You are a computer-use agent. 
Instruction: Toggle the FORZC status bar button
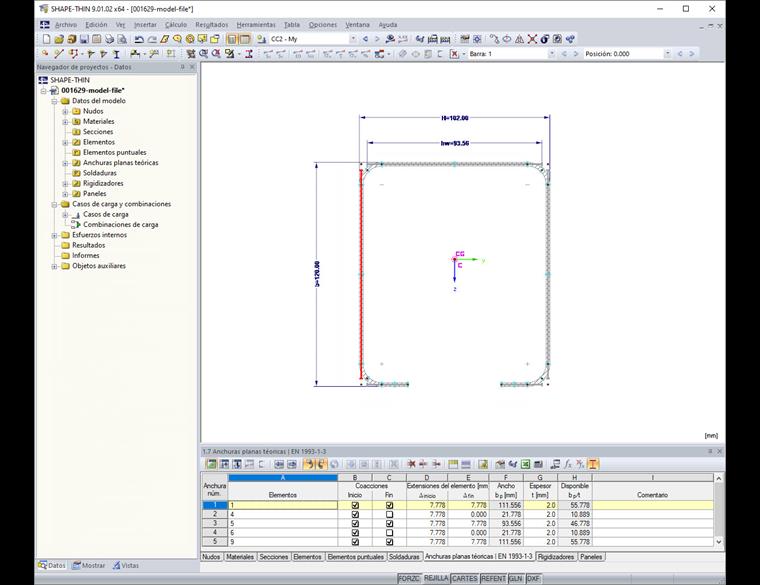point(409,579)
